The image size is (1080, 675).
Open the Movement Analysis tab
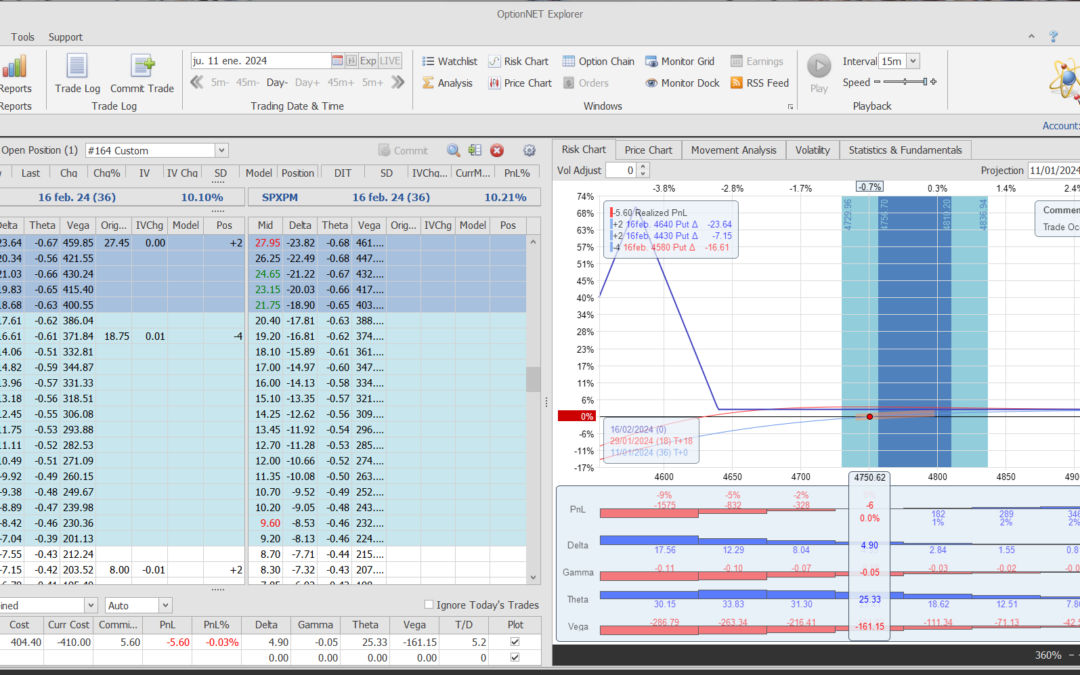pos(733,150)
